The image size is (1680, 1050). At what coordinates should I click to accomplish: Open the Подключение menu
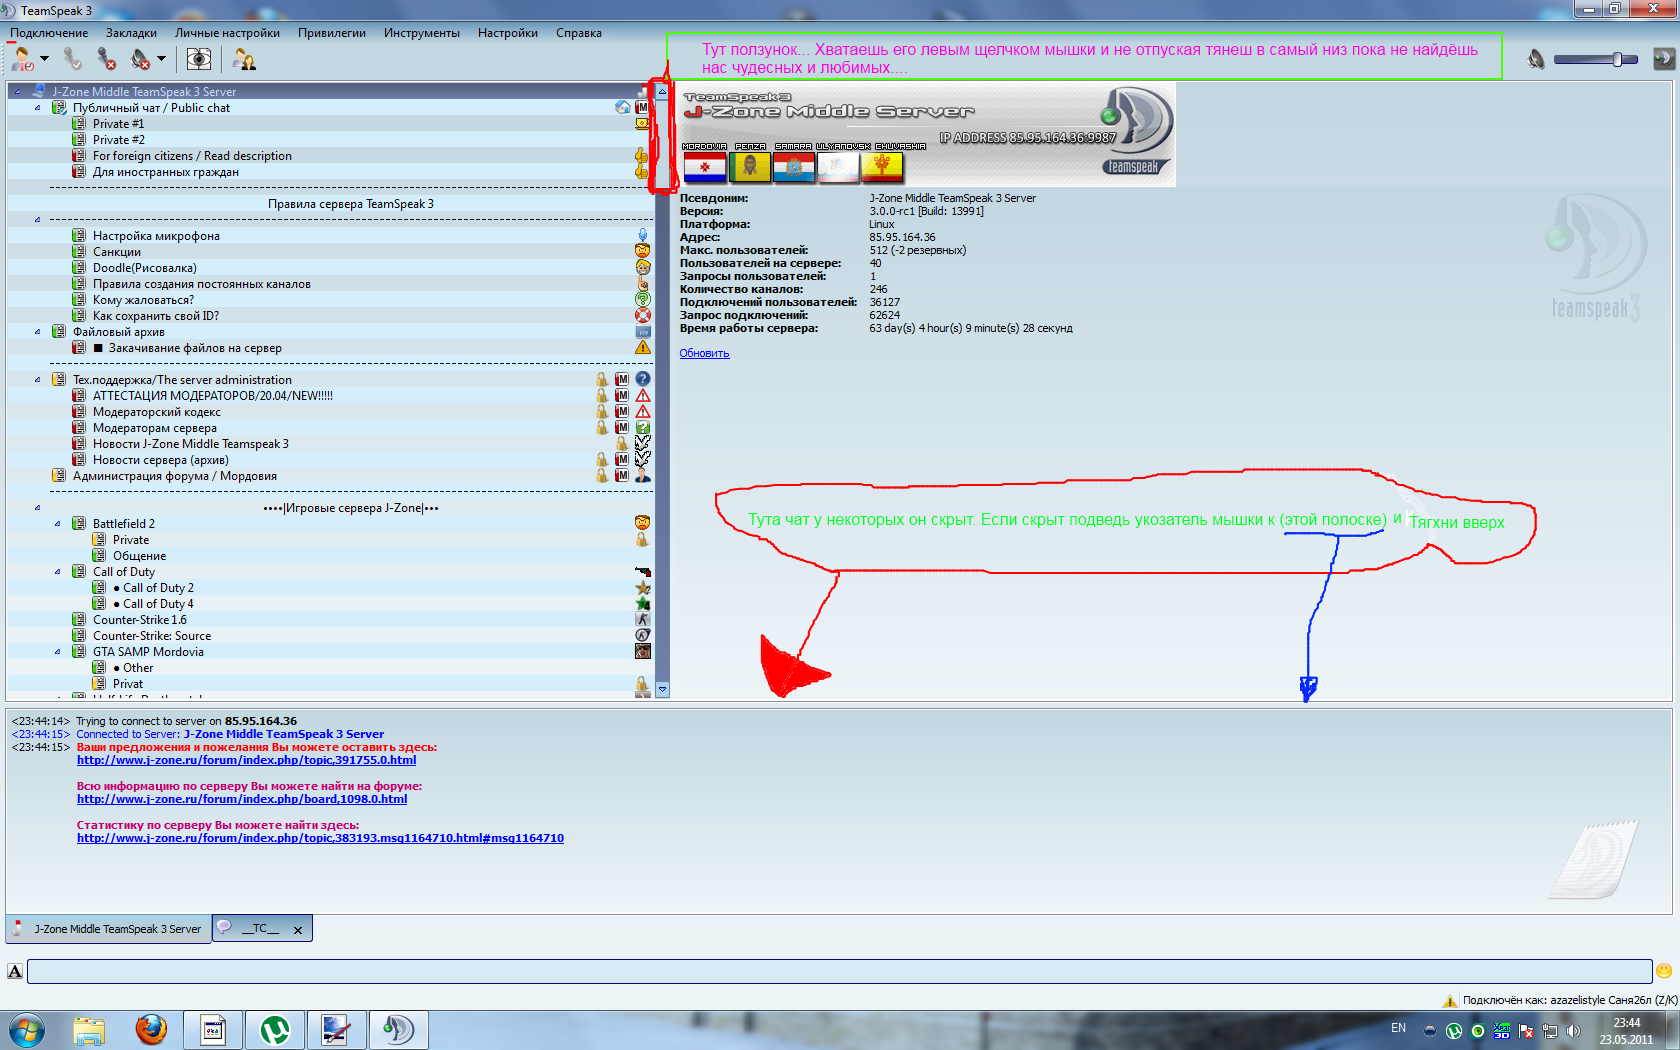pos(49,33)
